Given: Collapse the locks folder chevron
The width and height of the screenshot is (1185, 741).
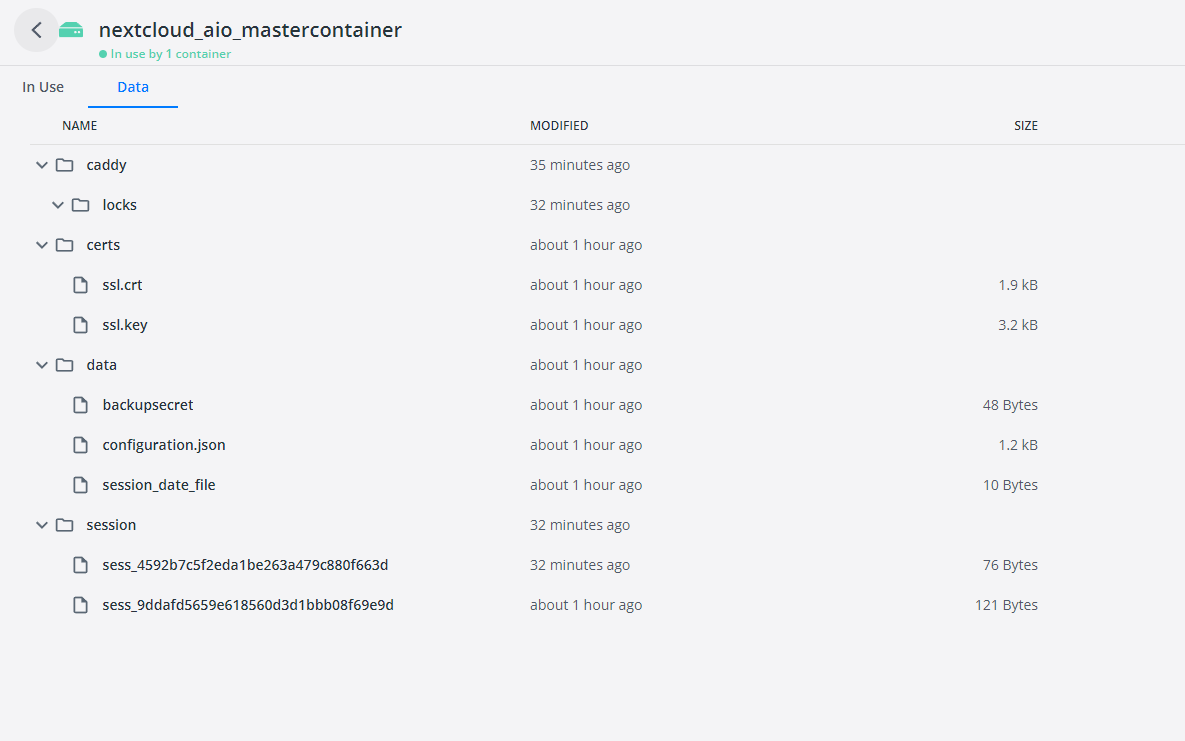Looking at the screenshot, I should click(57, 205).
